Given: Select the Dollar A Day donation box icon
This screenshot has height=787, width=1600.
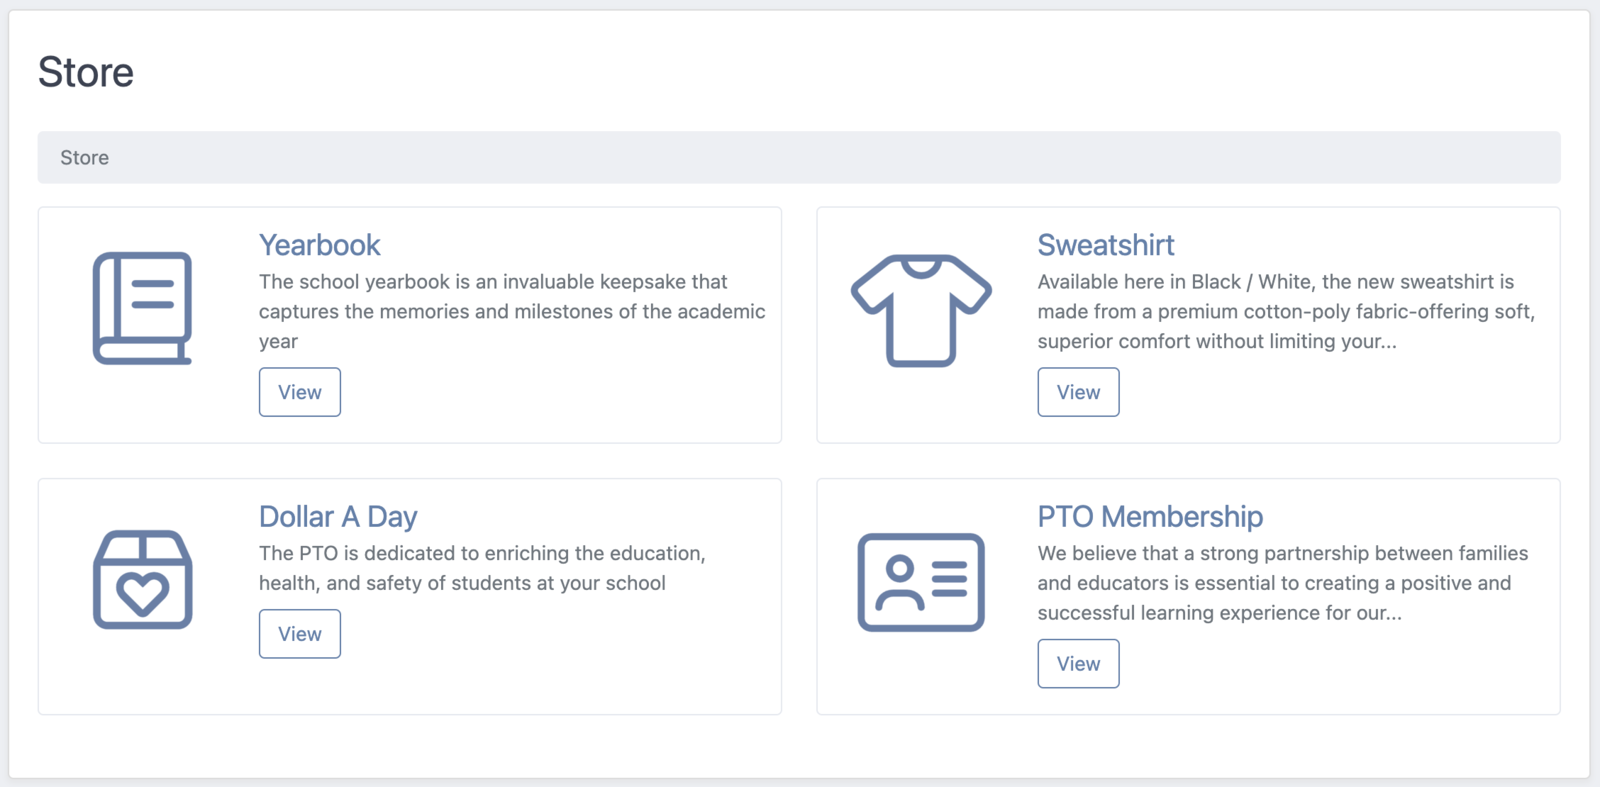Looking at the screenshot, I should tap(142, 579).
